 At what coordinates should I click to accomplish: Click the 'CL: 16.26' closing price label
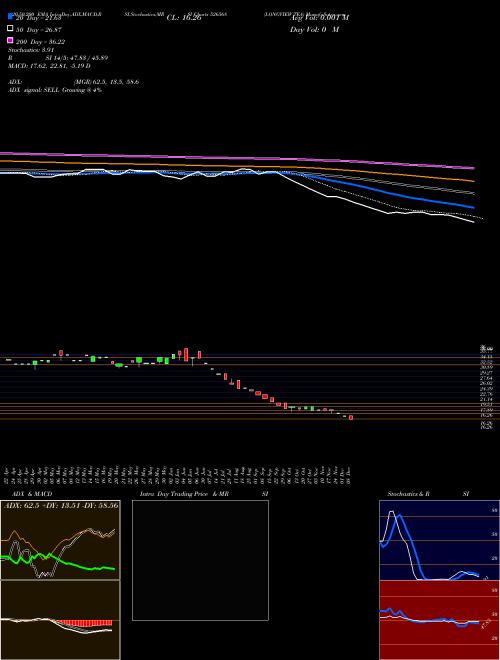click(x=184, y=18)
